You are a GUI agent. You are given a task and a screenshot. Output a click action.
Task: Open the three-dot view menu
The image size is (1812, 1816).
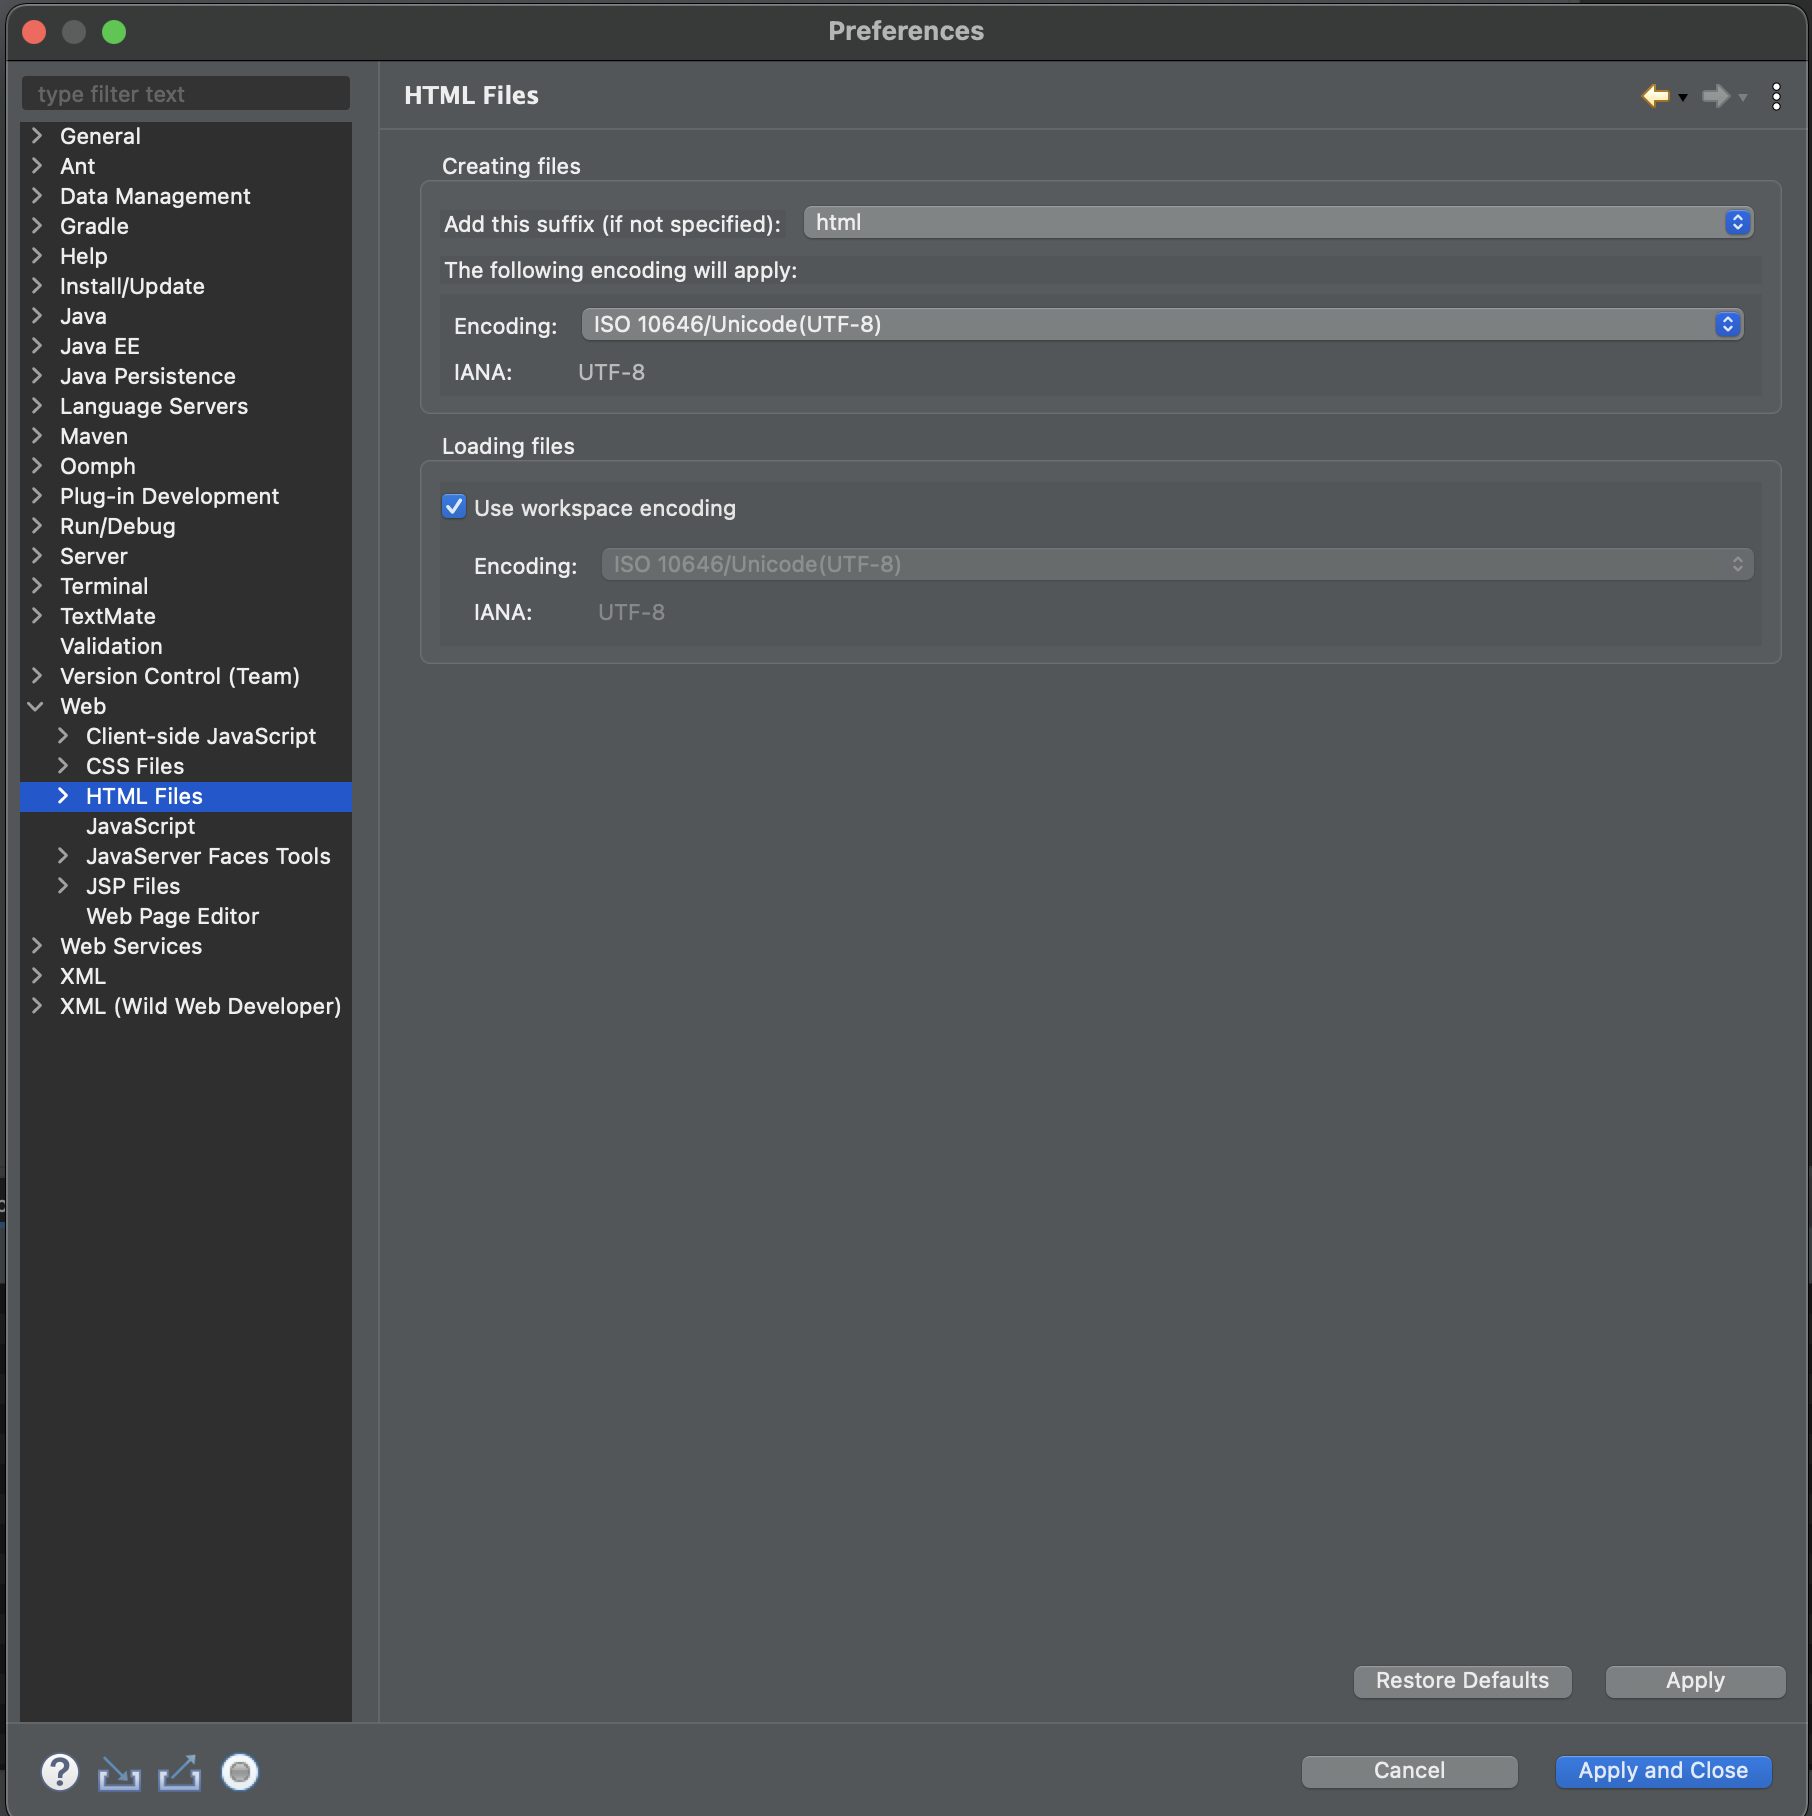(x=1776, y=96)
